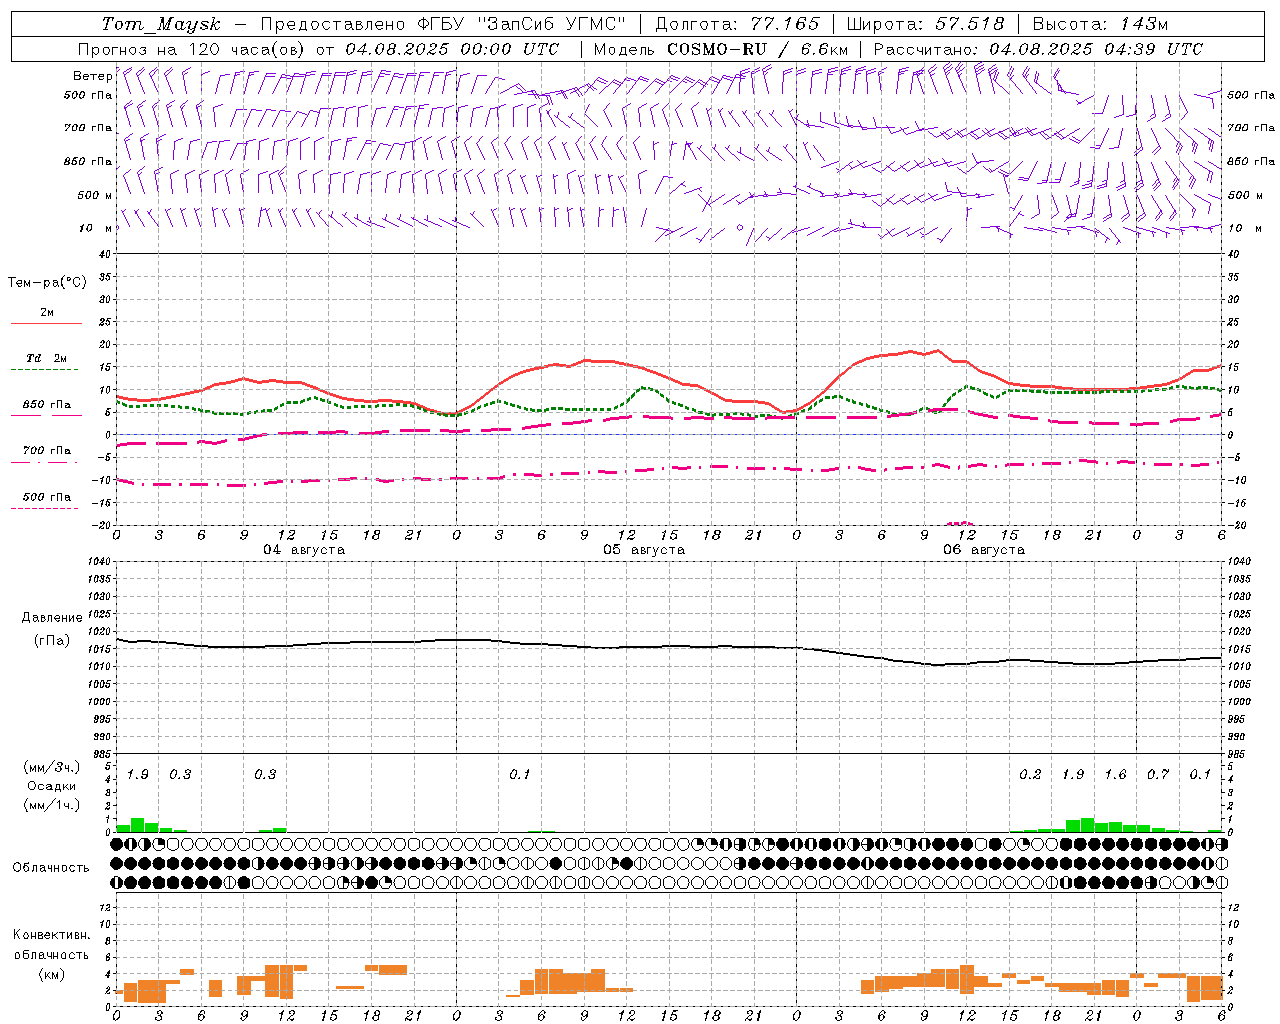Click the 700 гПа temperature legend entry
Viewport: 1280px width, 1024px height.
tap(47, 450)
